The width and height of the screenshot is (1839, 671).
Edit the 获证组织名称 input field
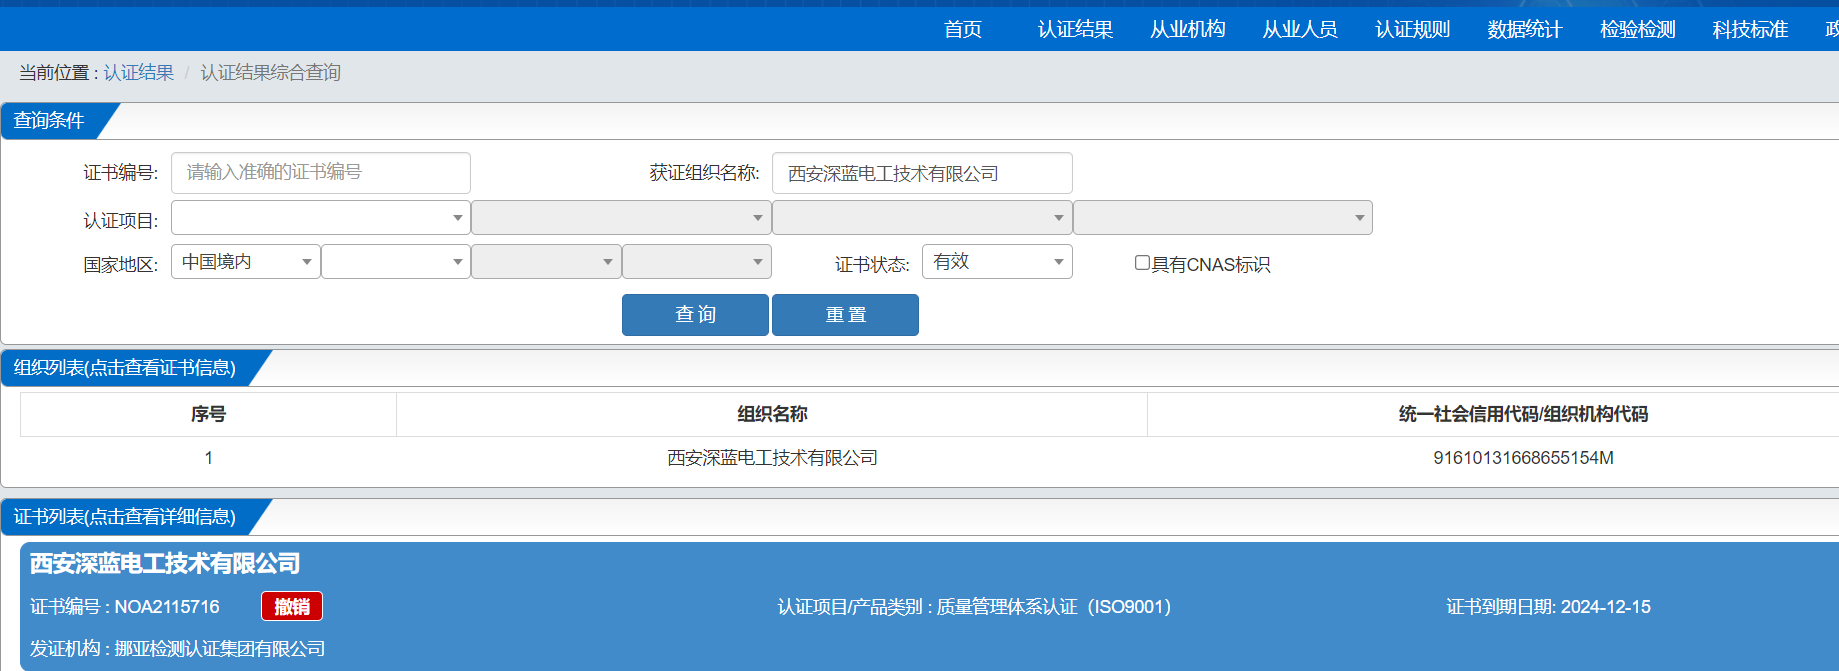pos(922,173)
